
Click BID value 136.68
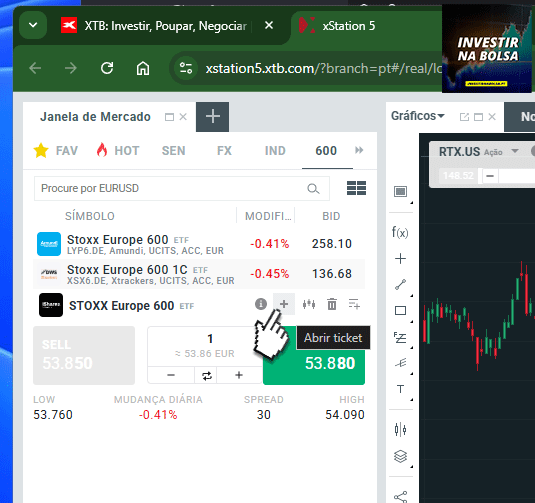pos(332,274)
